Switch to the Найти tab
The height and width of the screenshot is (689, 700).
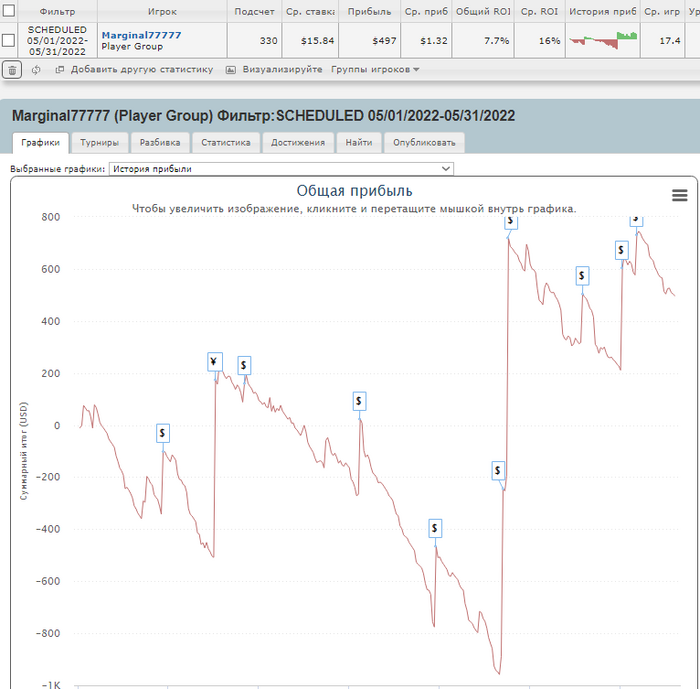point(359,142)
